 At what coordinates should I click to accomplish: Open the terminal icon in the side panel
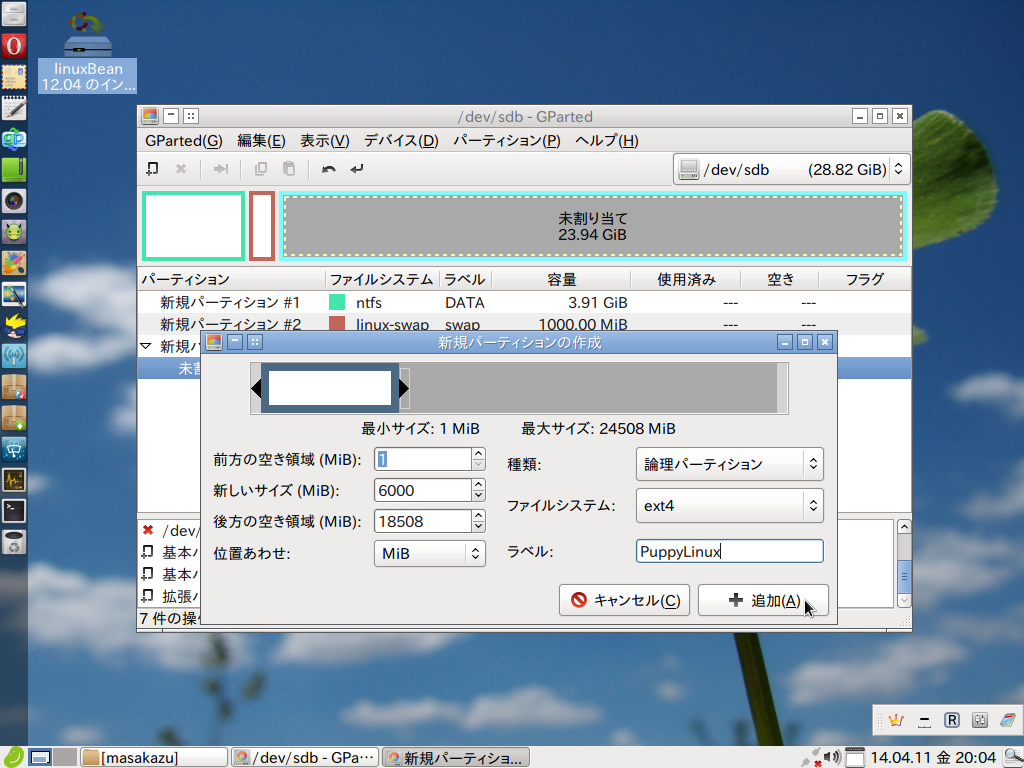coord(14,511)
